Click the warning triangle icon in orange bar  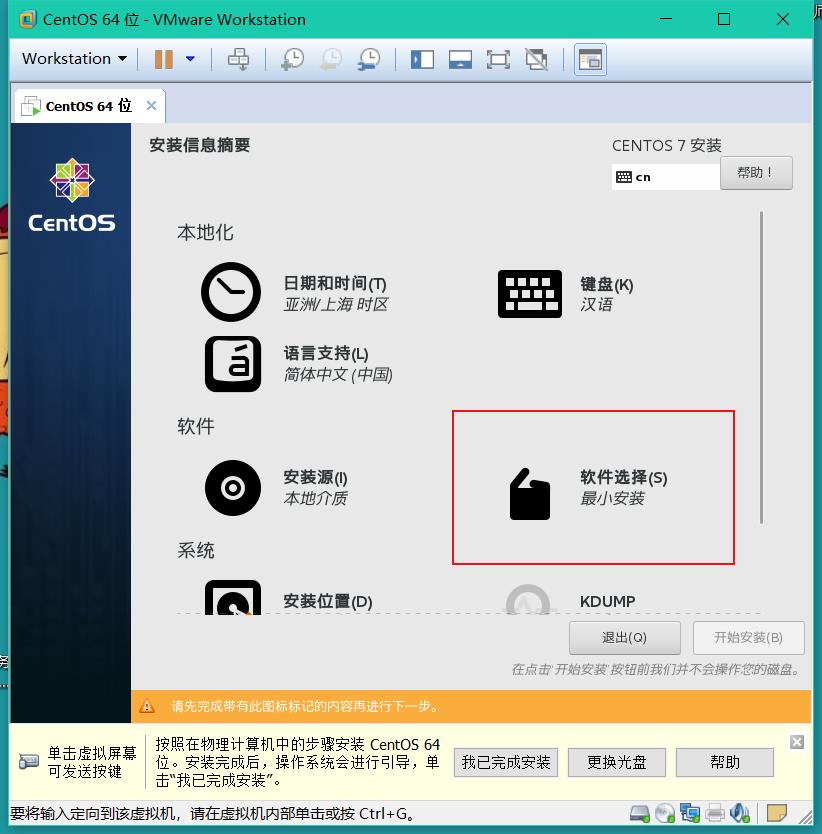point(147,706)
